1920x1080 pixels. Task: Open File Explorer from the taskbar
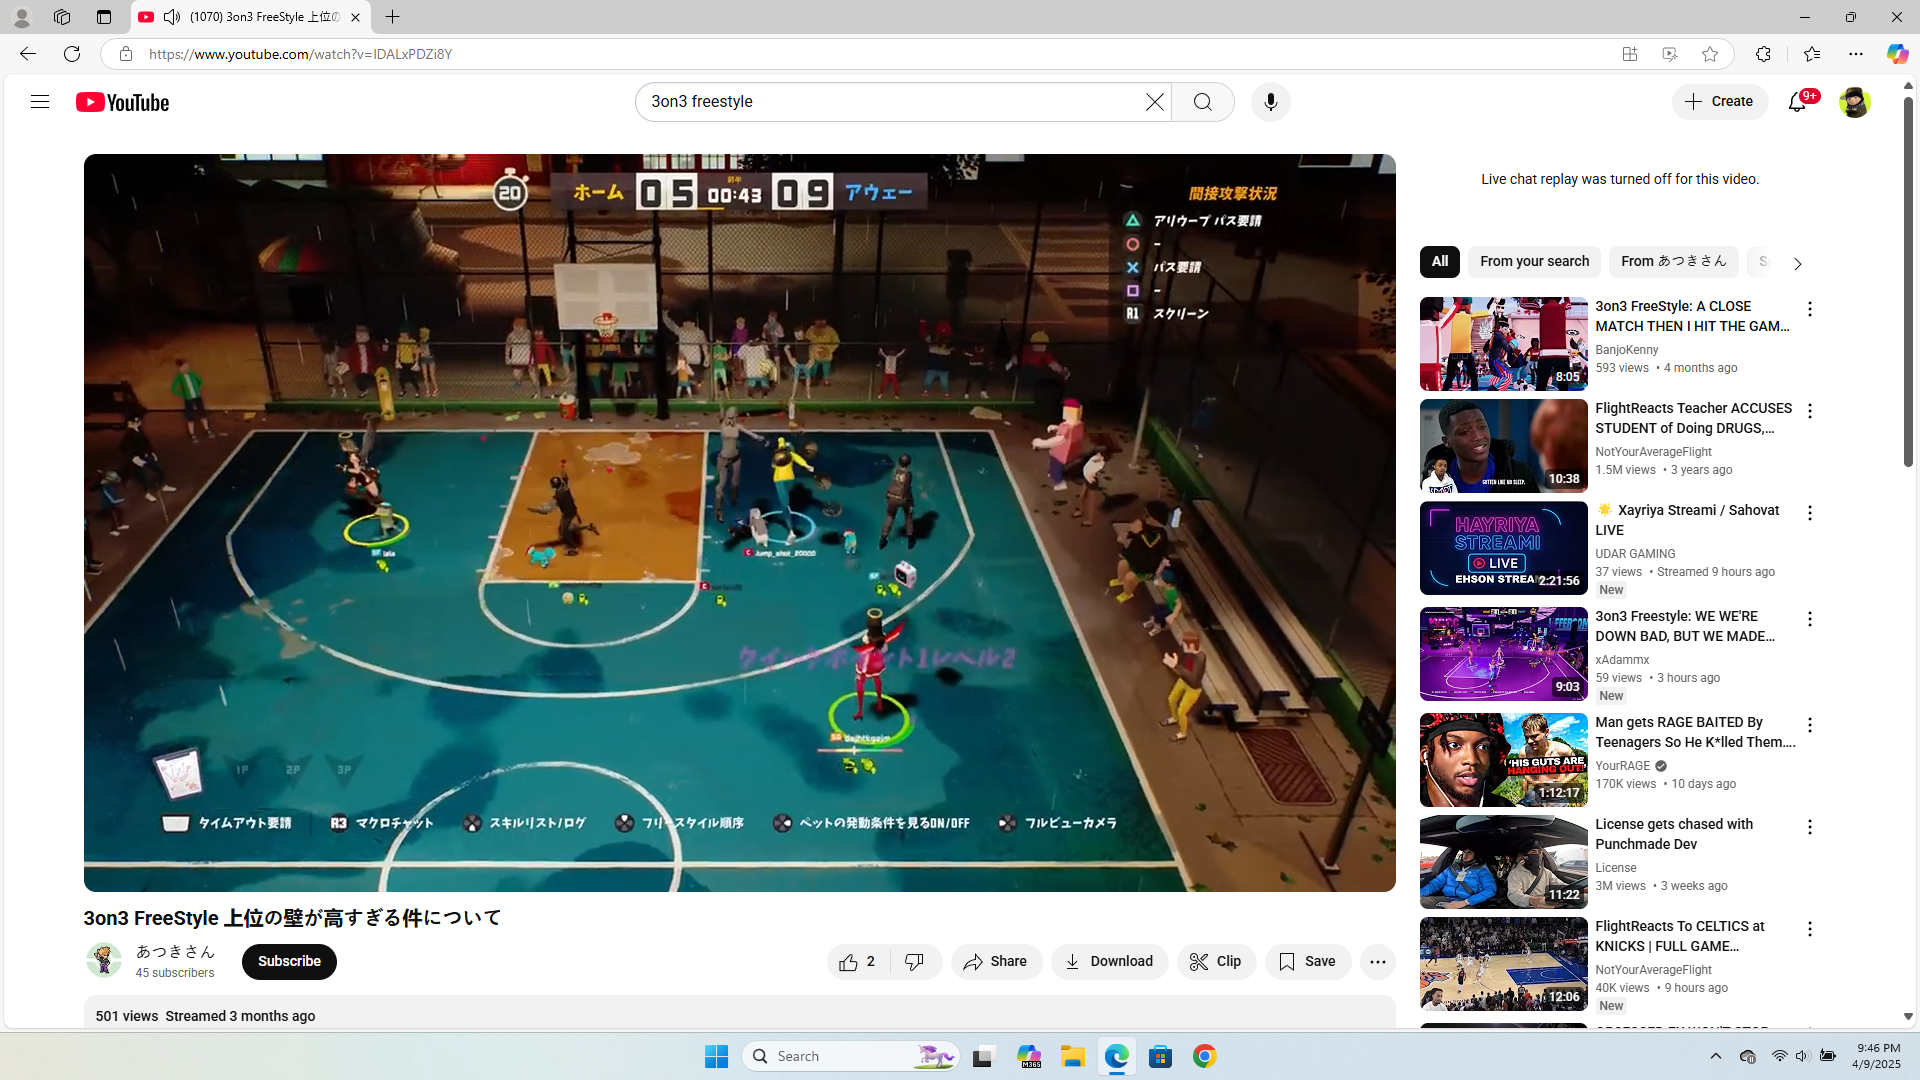(x=1073, y=1056)
